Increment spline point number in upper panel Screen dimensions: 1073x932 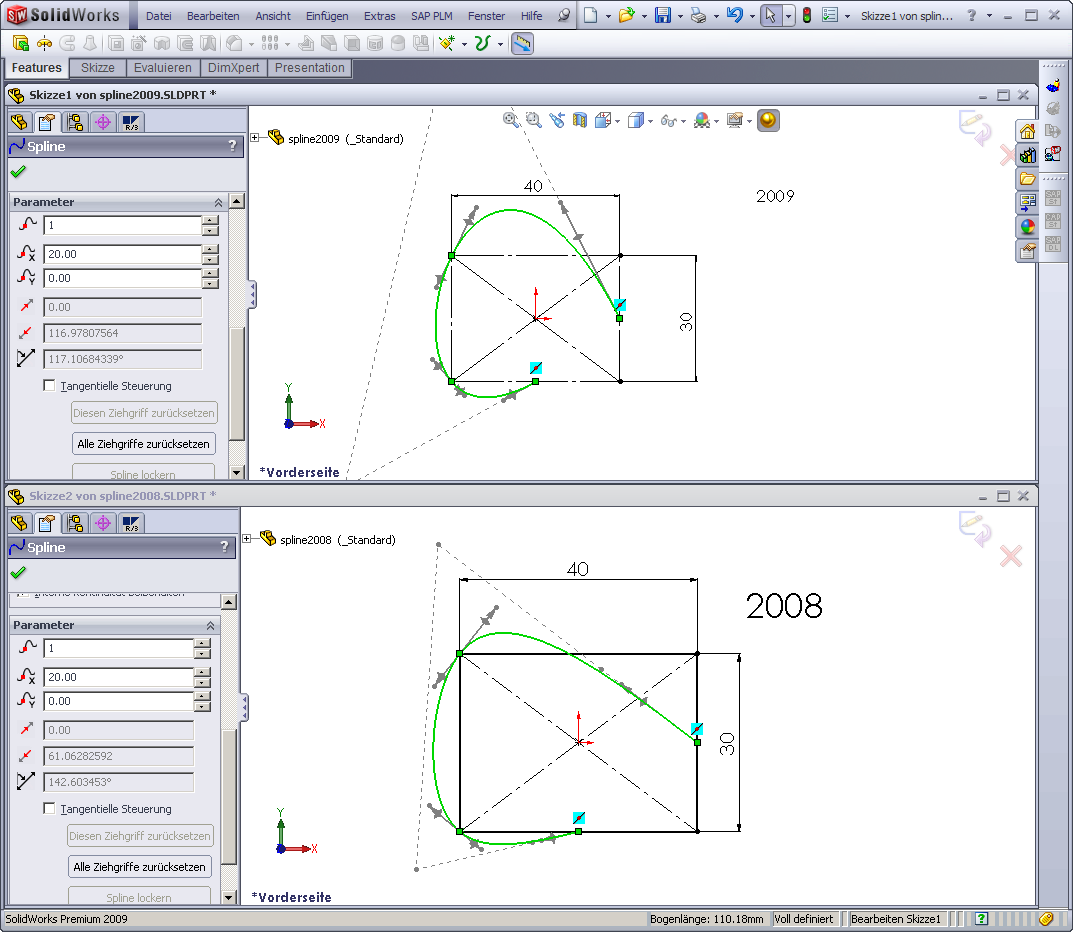(x=211, y=220)
